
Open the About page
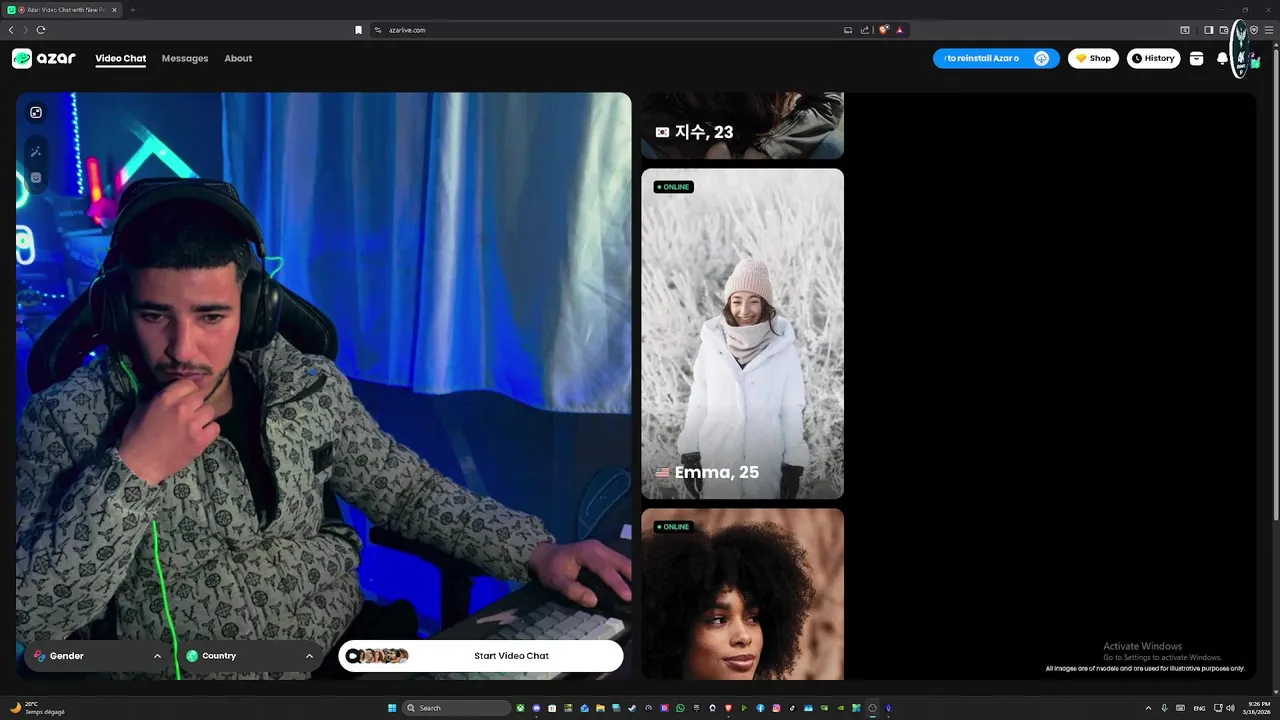pyautogui.click(x=238, y=58)
